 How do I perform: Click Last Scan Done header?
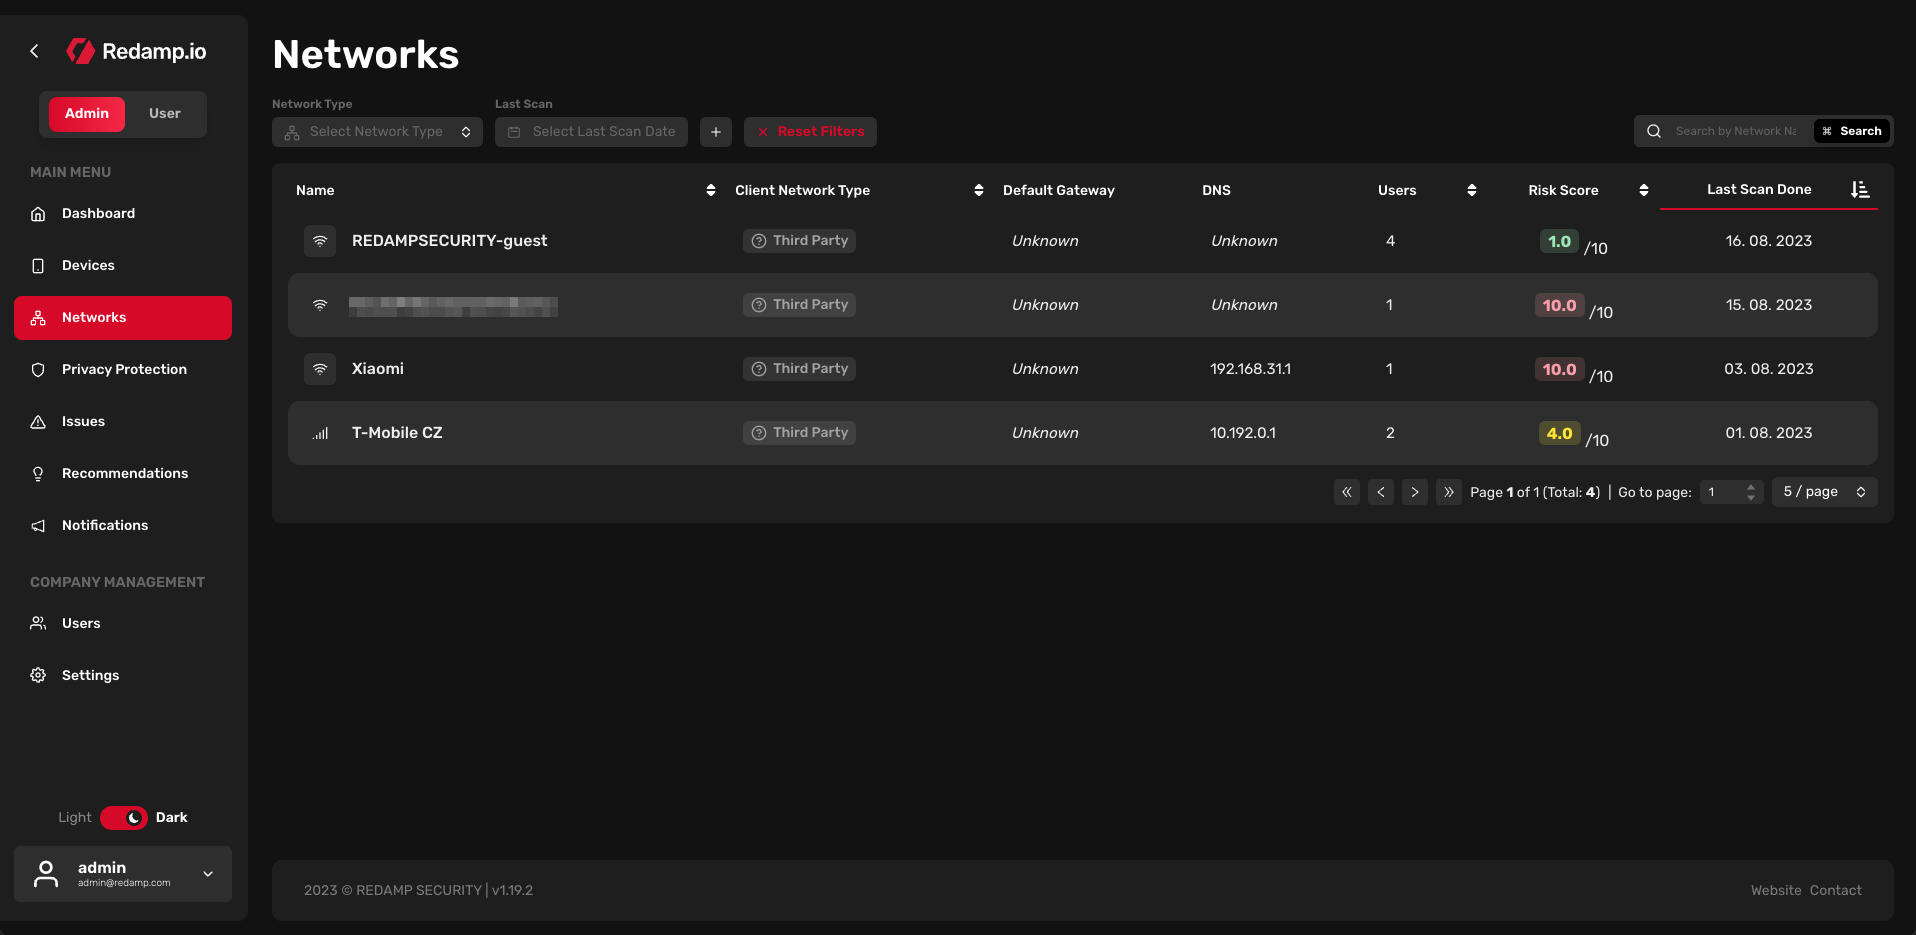(1759, 189)
